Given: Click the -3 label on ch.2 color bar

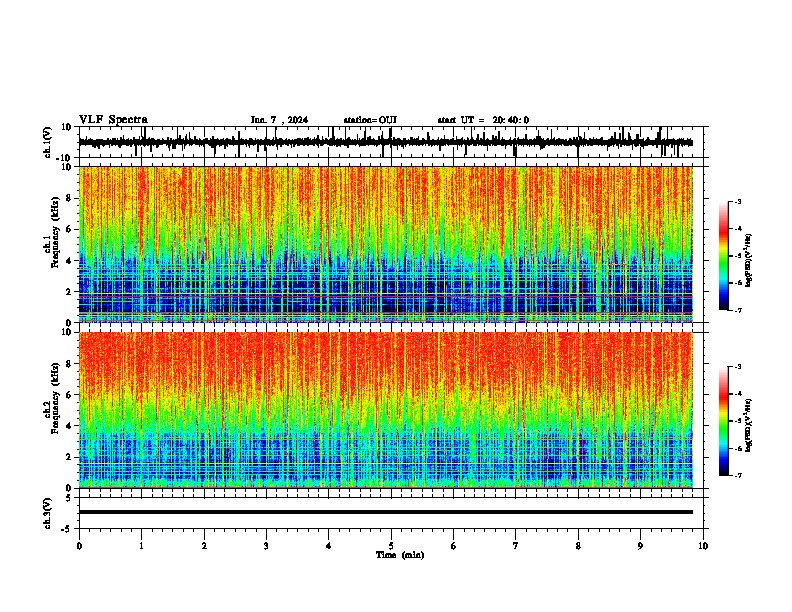Looking at the screenshot, I should click(x=738, y=367).
